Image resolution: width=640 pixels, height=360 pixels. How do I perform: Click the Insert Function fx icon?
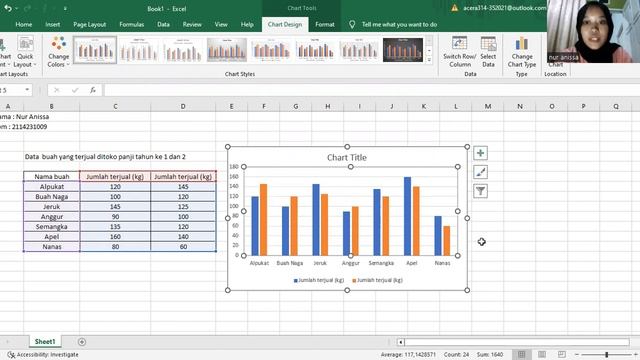tap(93, 90)
